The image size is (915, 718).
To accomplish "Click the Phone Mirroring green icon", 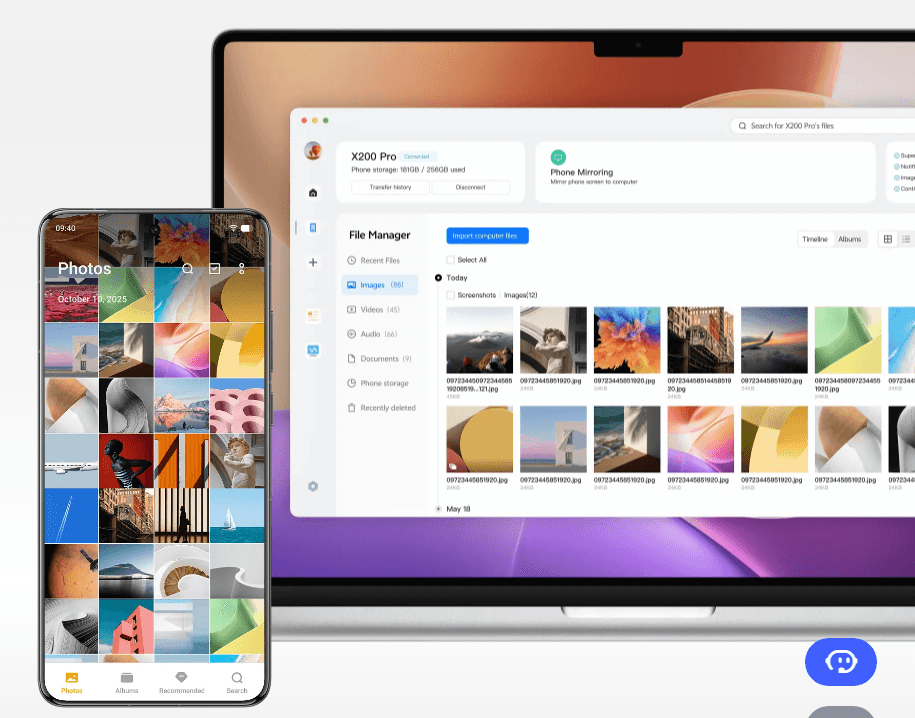I will pyautogui.click(x=558, y=158).
